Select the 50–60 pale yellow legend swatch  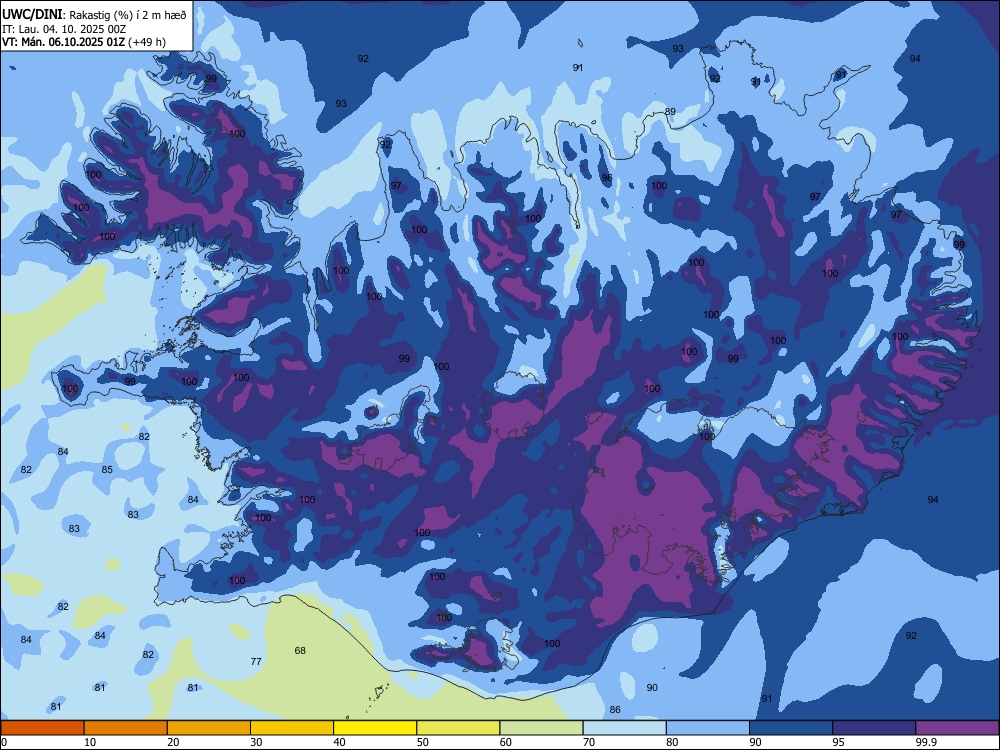(459, 728)
